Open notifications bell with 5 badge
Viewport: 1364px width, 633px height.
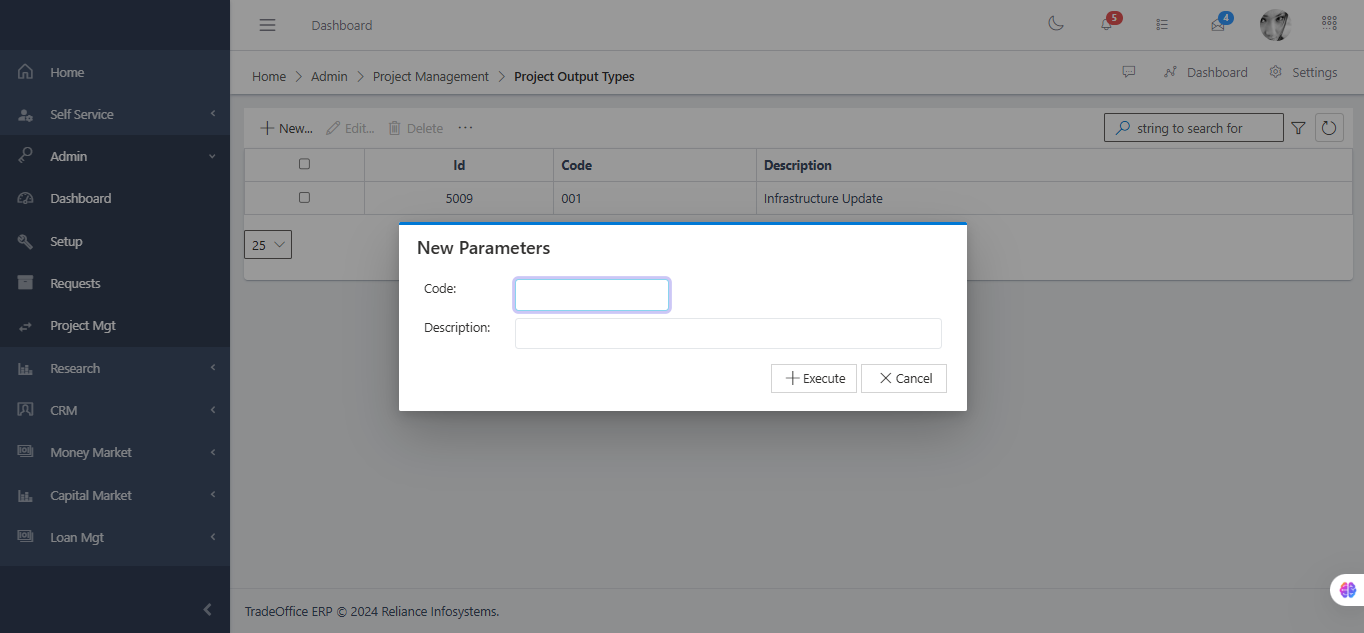point(1107,24)
